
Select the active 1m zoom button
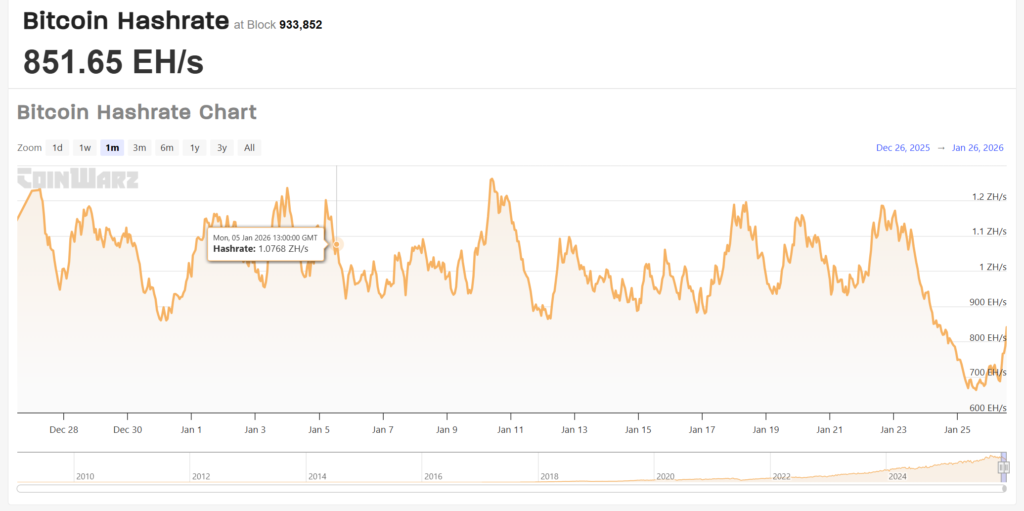pyautogui.click(x=112, y=148)
